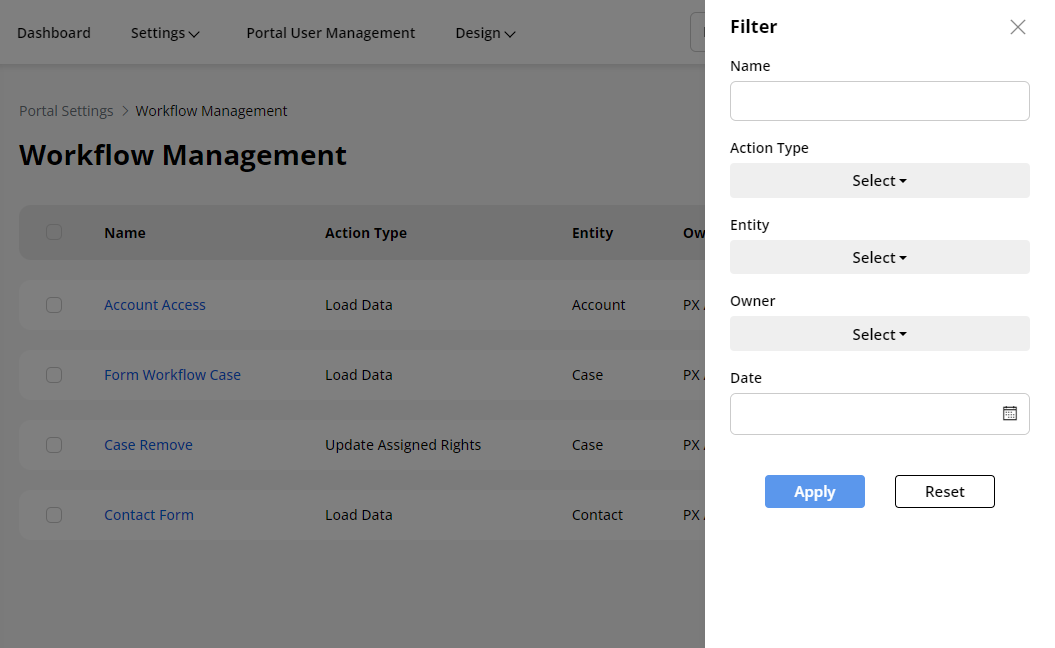
Task: Tick the select-all checkbox in table header
Action: click(x=54, y=232)
